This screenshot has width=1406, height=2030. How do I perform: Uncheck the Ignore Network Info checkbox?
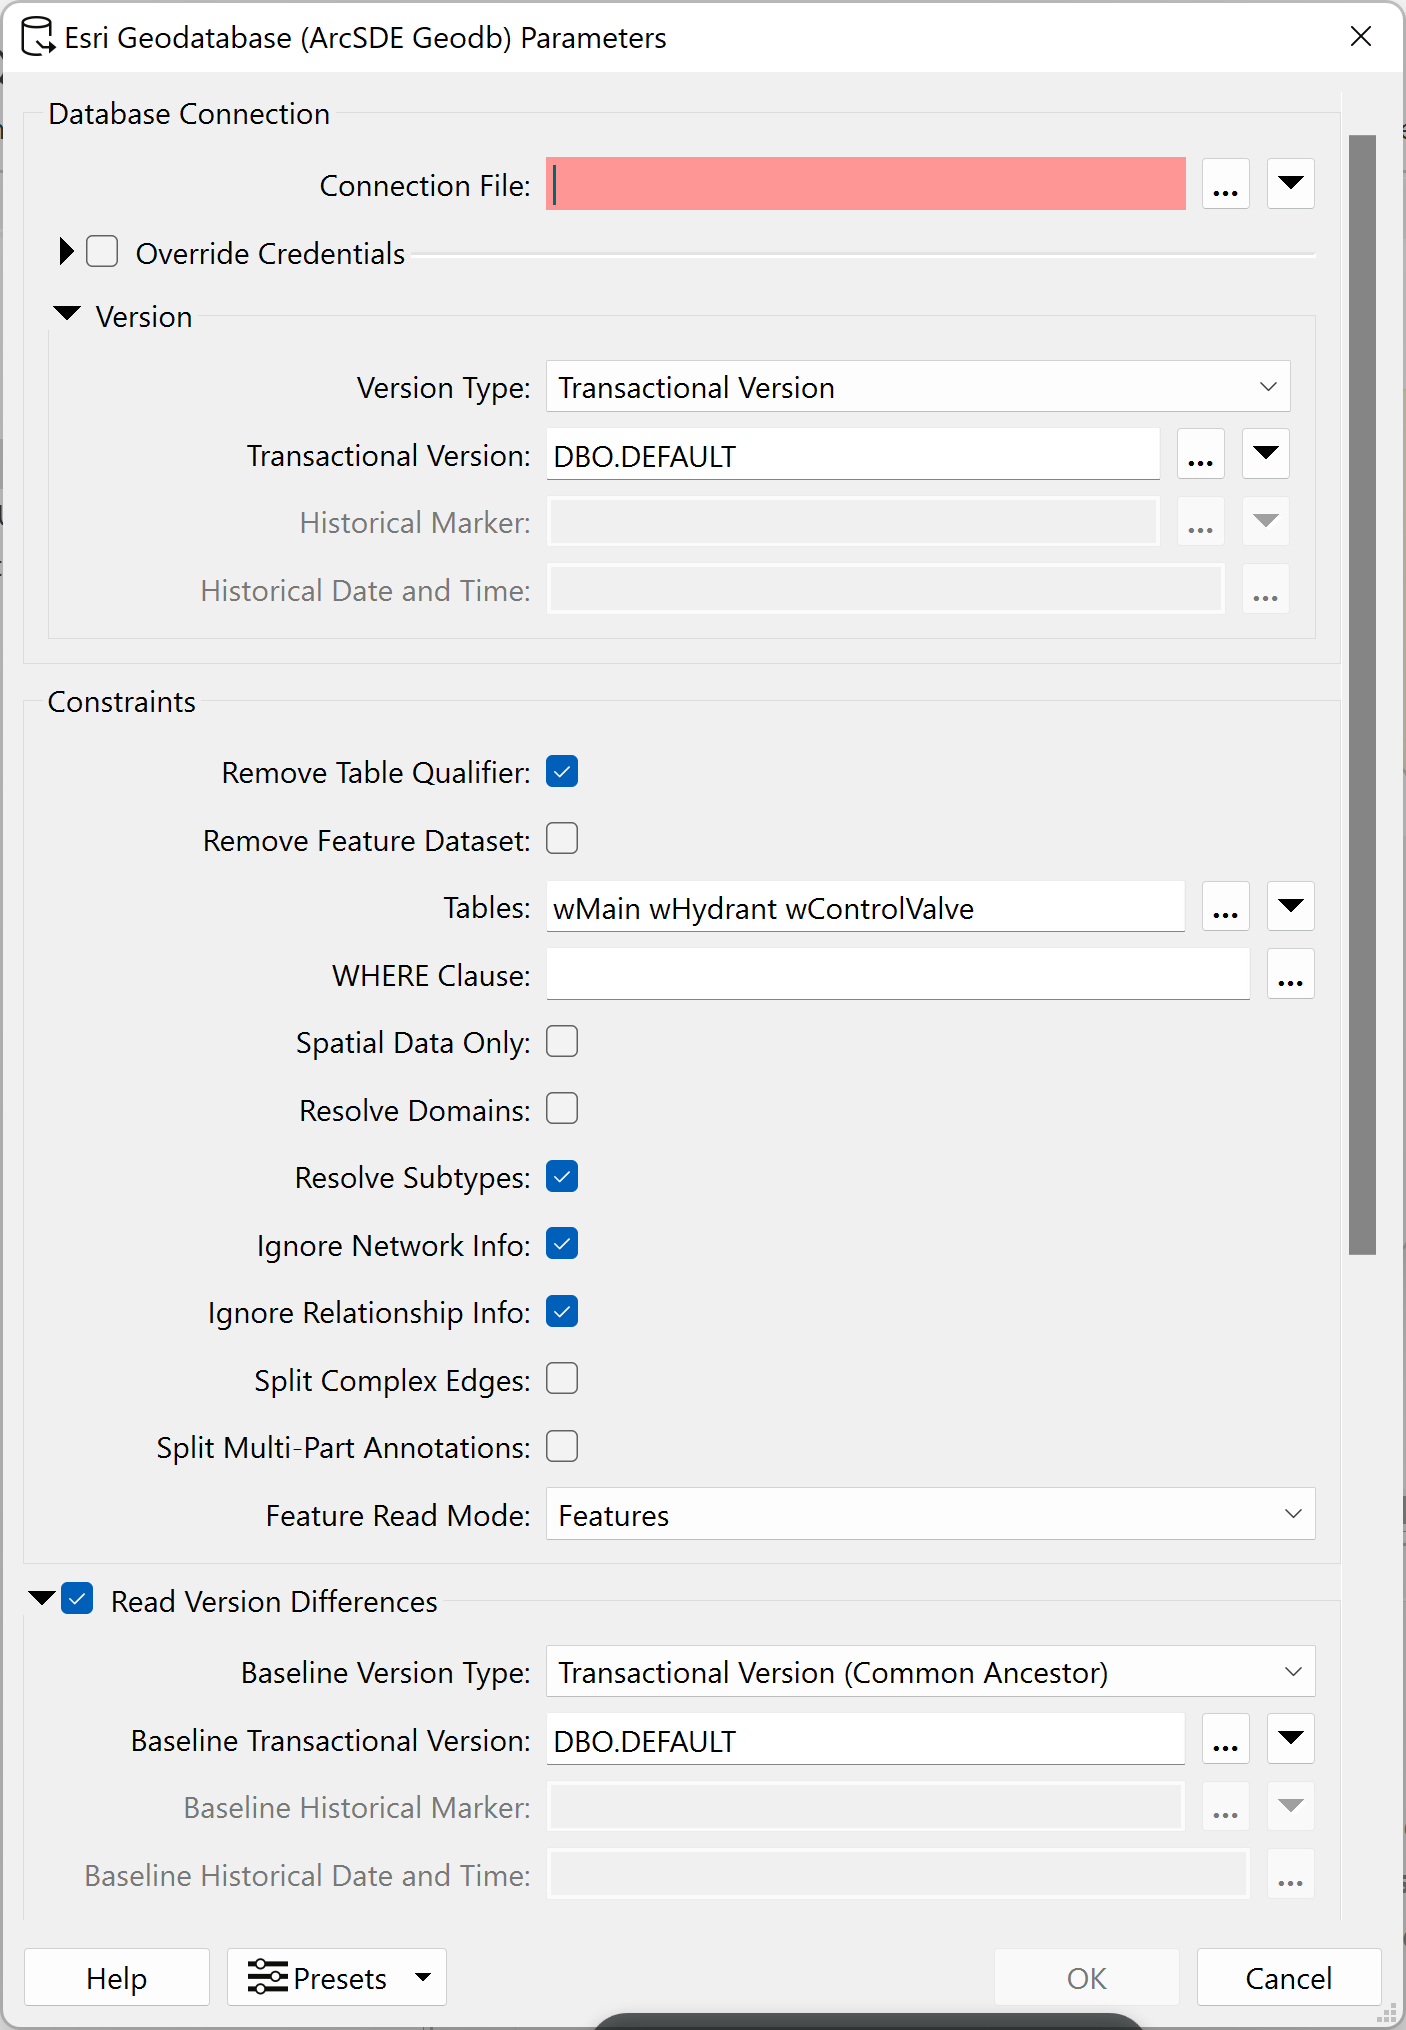pos(562,1244)
